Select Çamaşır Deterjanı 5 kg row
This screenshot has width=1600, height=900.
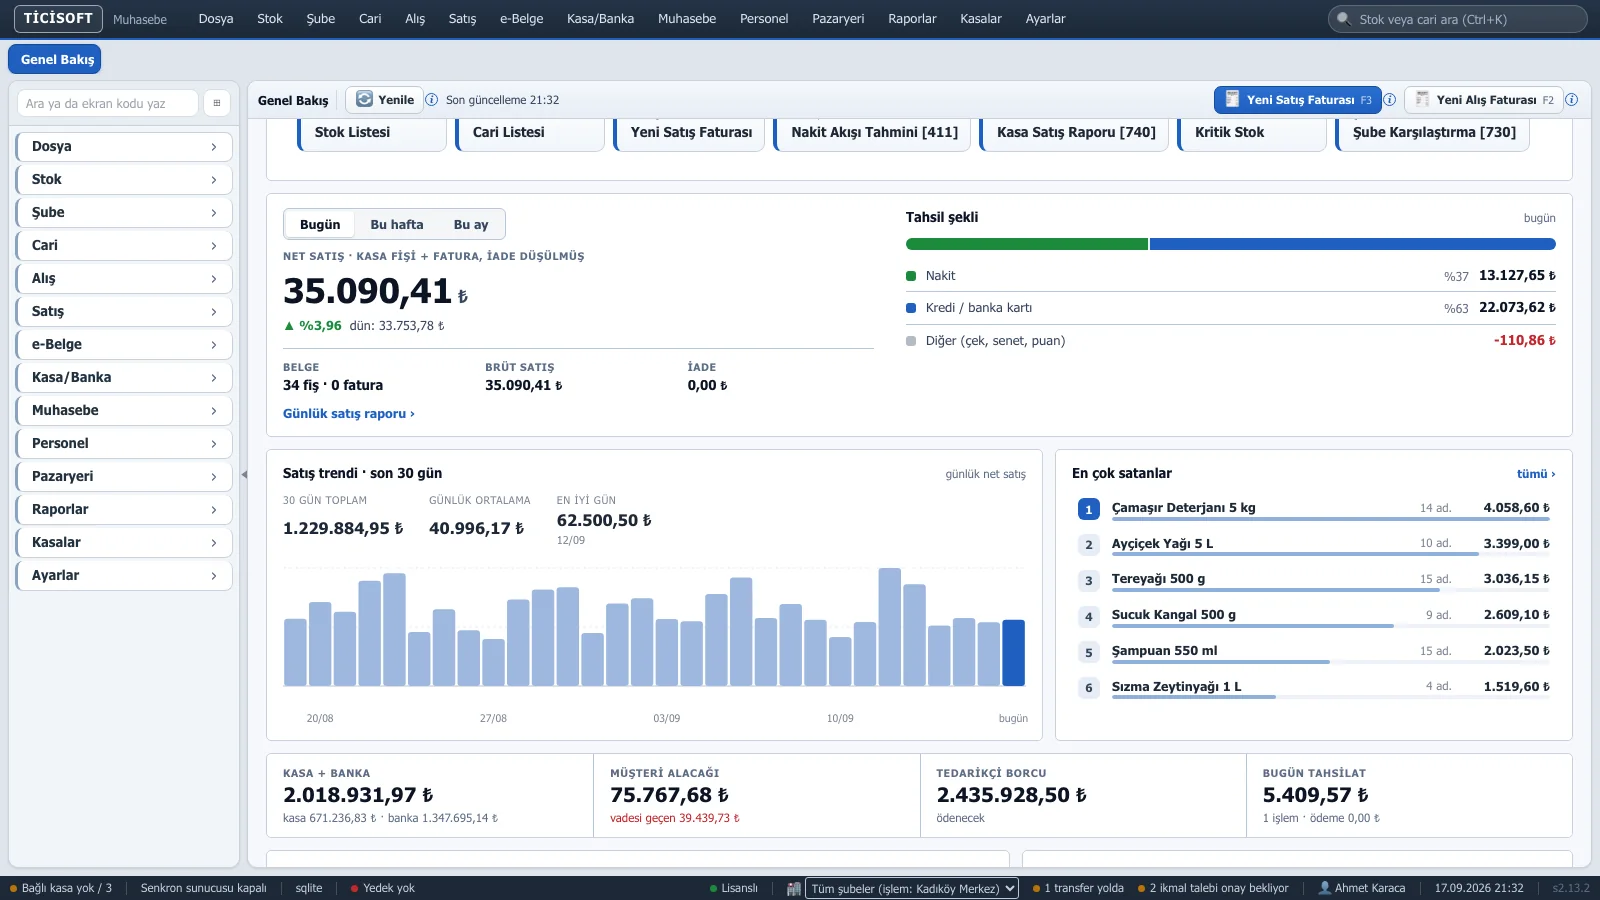point(1314,509)
